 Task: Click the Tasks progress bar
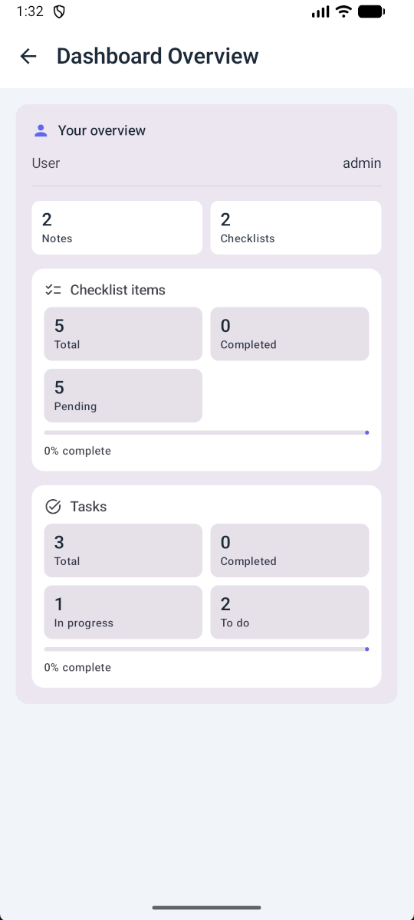[206, 649]
